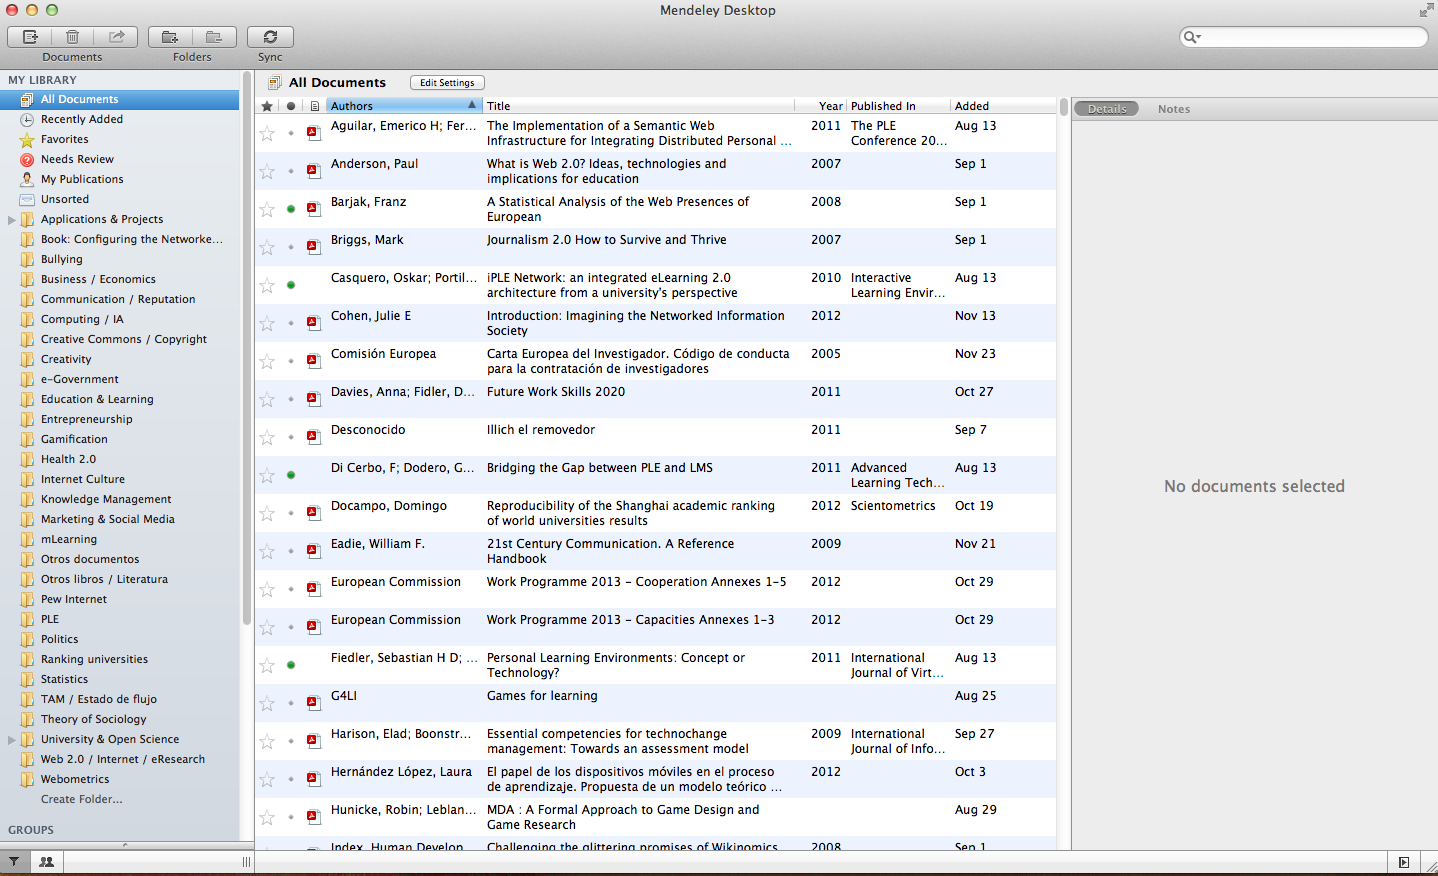Viewport: 1438px width, 876px height.
Task: Open the Unsorted collection
Action: [x=65, y=199]
